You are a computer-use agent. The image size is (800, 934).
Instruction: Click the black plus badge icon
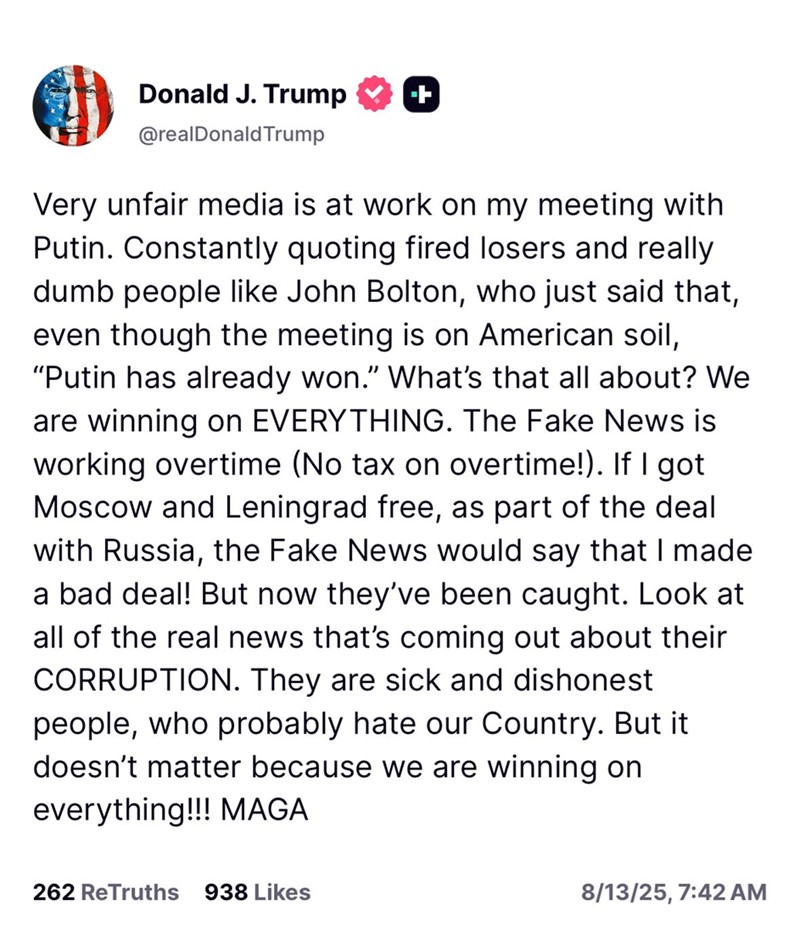coord(421,94)
